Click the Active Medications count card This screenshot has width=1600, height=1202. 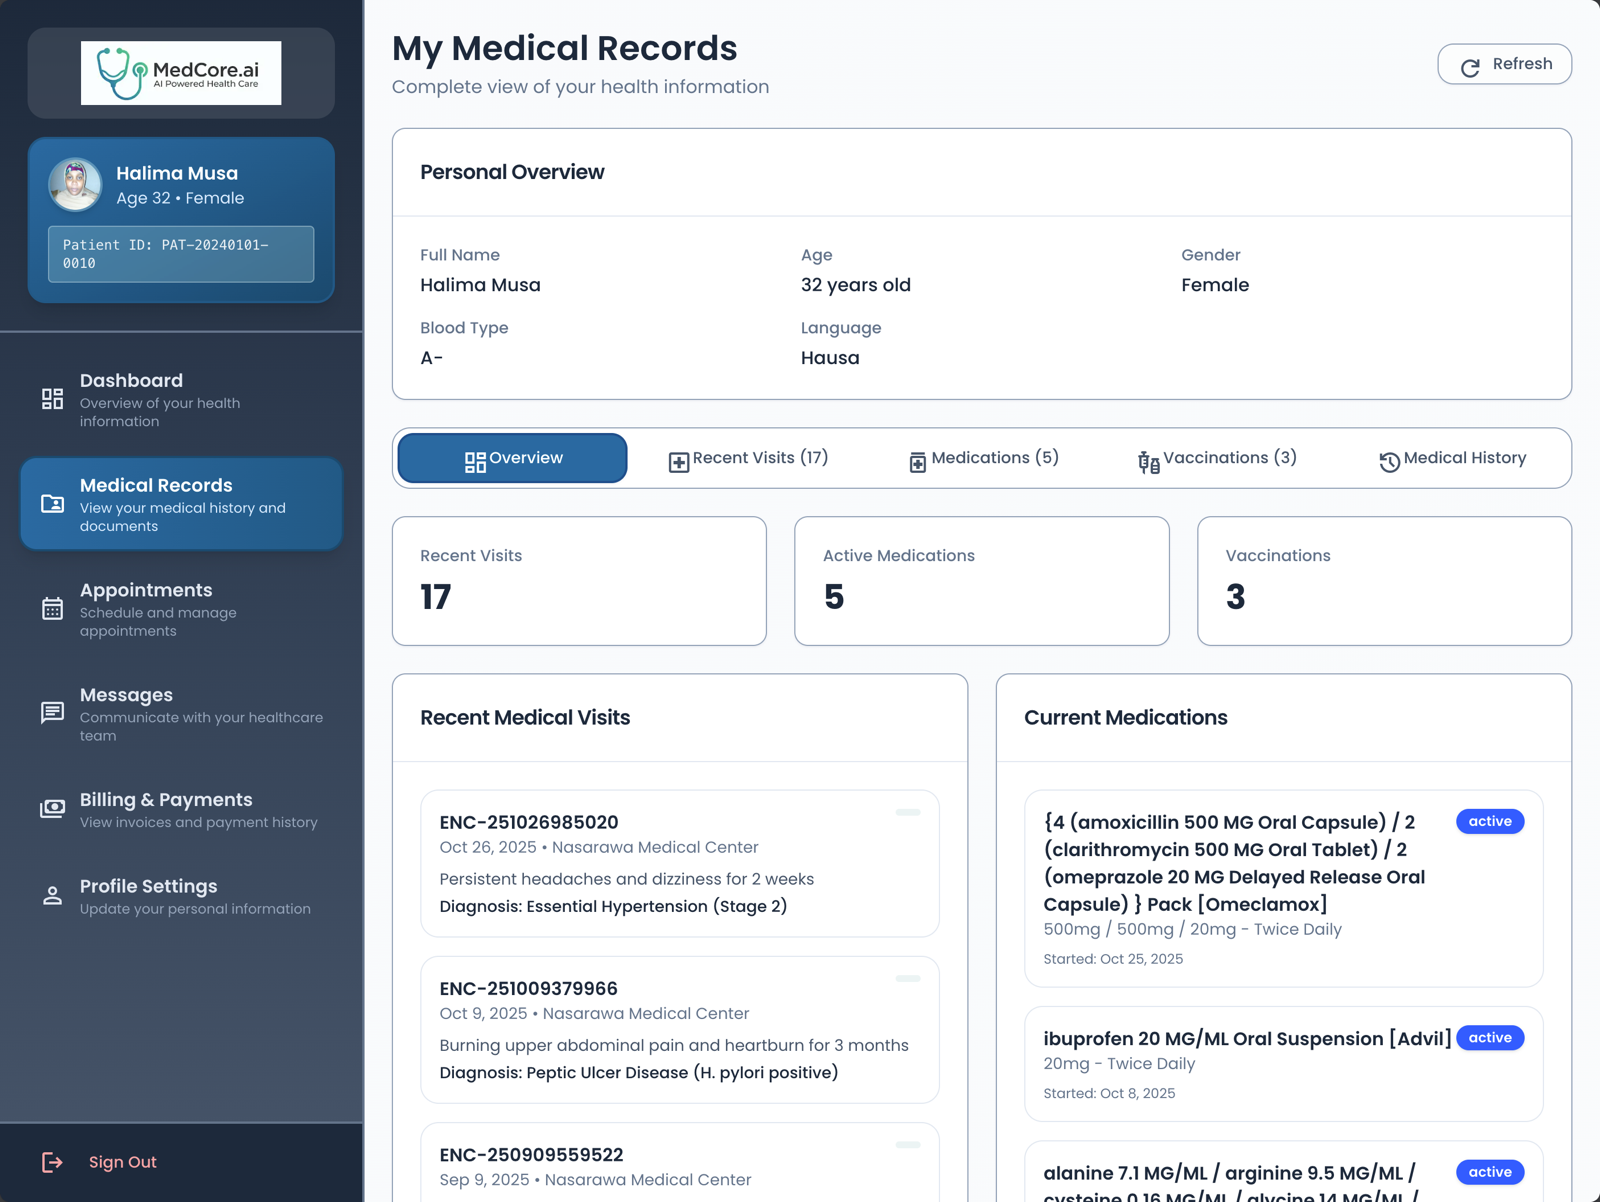tap(980, 581)
